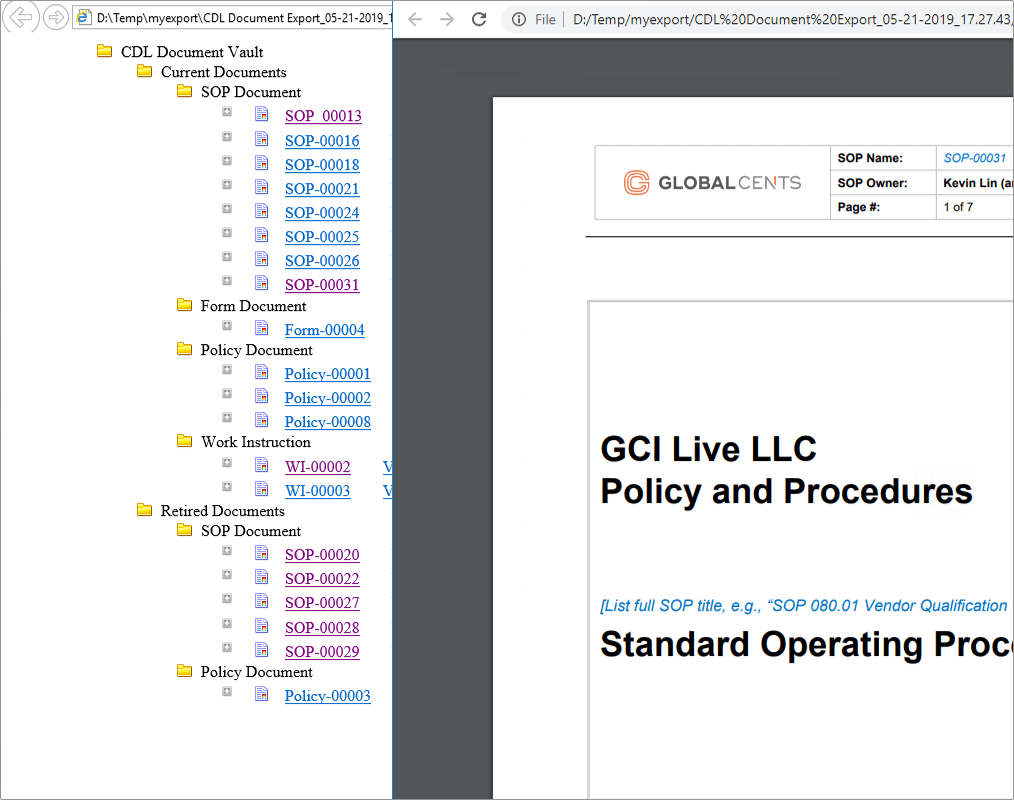Image resolution: width=1014 pixels, height=800 pixels.
Task: Open the SOP-00031 link in the document tree
Action: pyautogui.click(x=322, y=285)
